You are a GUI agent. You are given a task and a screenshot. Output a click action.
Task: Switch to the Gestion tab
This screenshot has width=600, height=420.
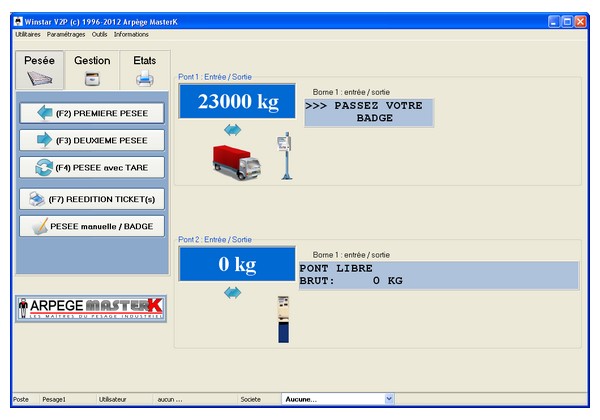click(x=92, y=70)
